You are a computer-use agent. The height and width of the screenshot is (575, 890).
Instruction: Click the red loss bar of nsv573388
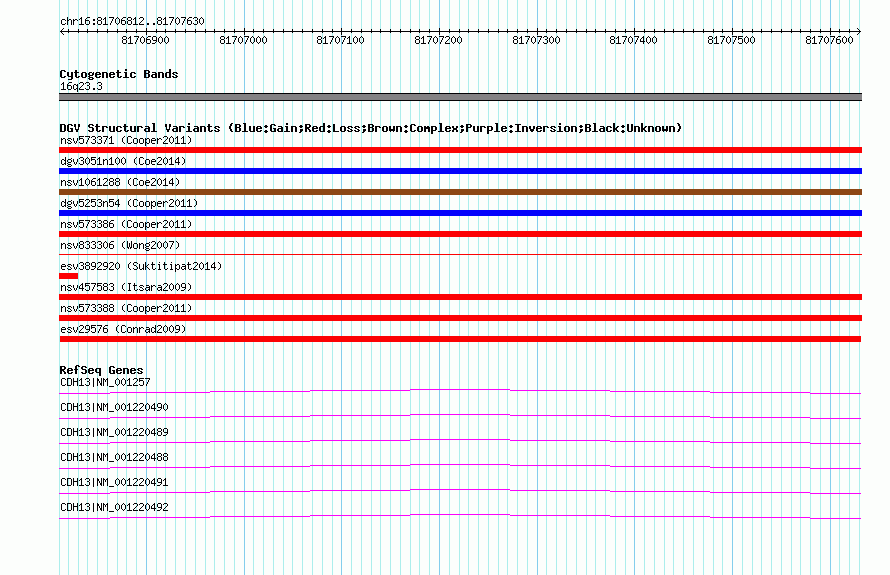(460, 318)
